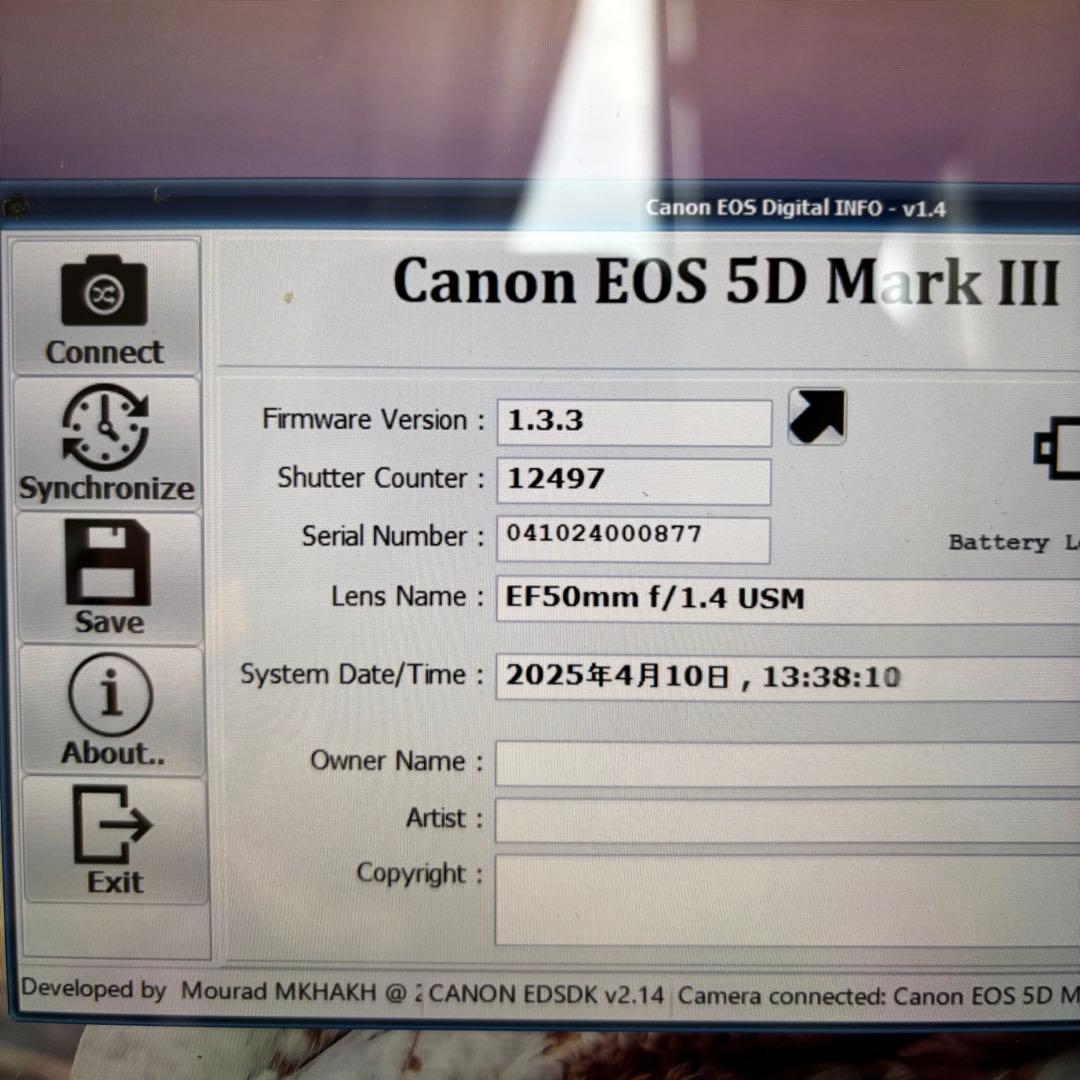Click the app icon in the title bar
The image size is (1080, 1080).
tap(15, 207)
